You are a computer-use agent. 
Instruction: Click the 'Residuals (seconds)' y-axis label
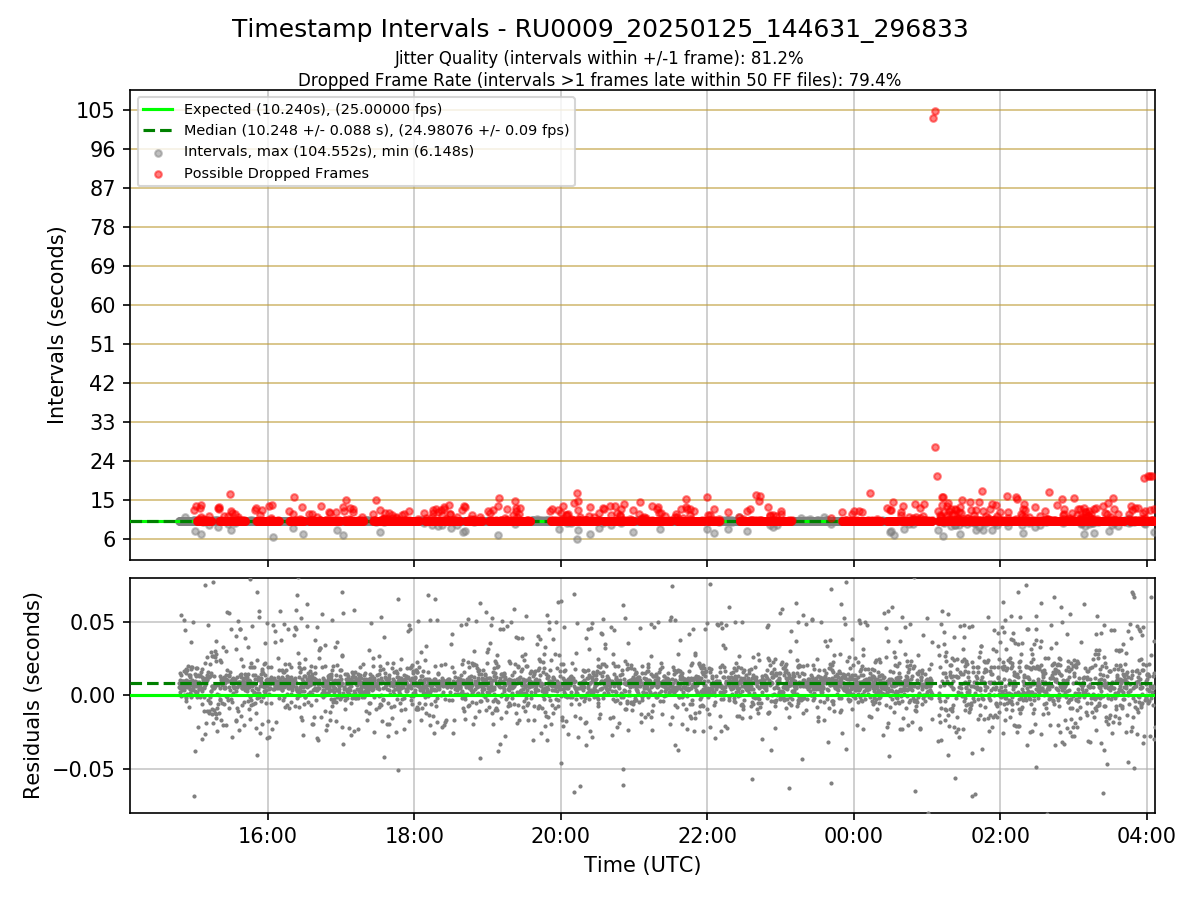click(33, 695)
